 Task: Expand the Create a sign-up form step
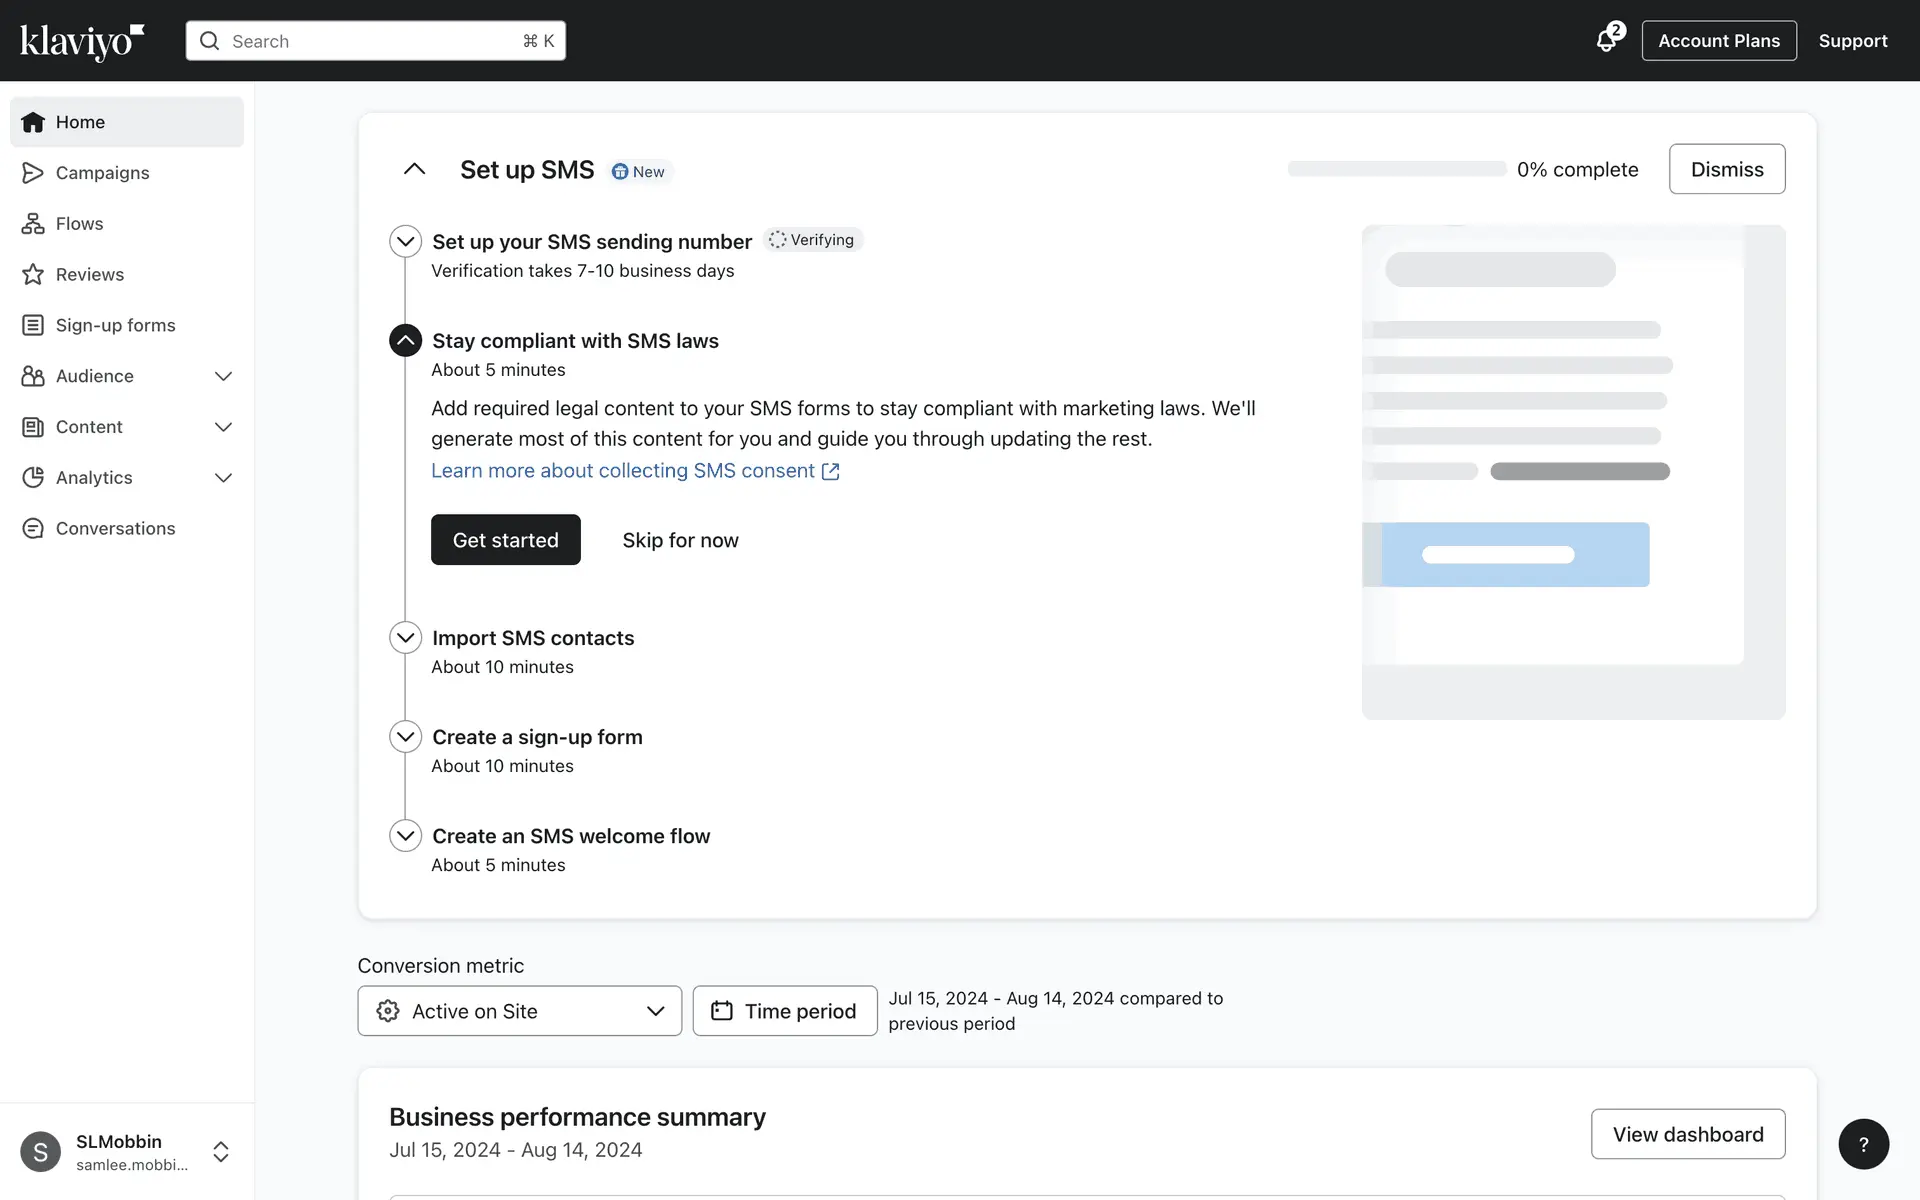point(405,737)
